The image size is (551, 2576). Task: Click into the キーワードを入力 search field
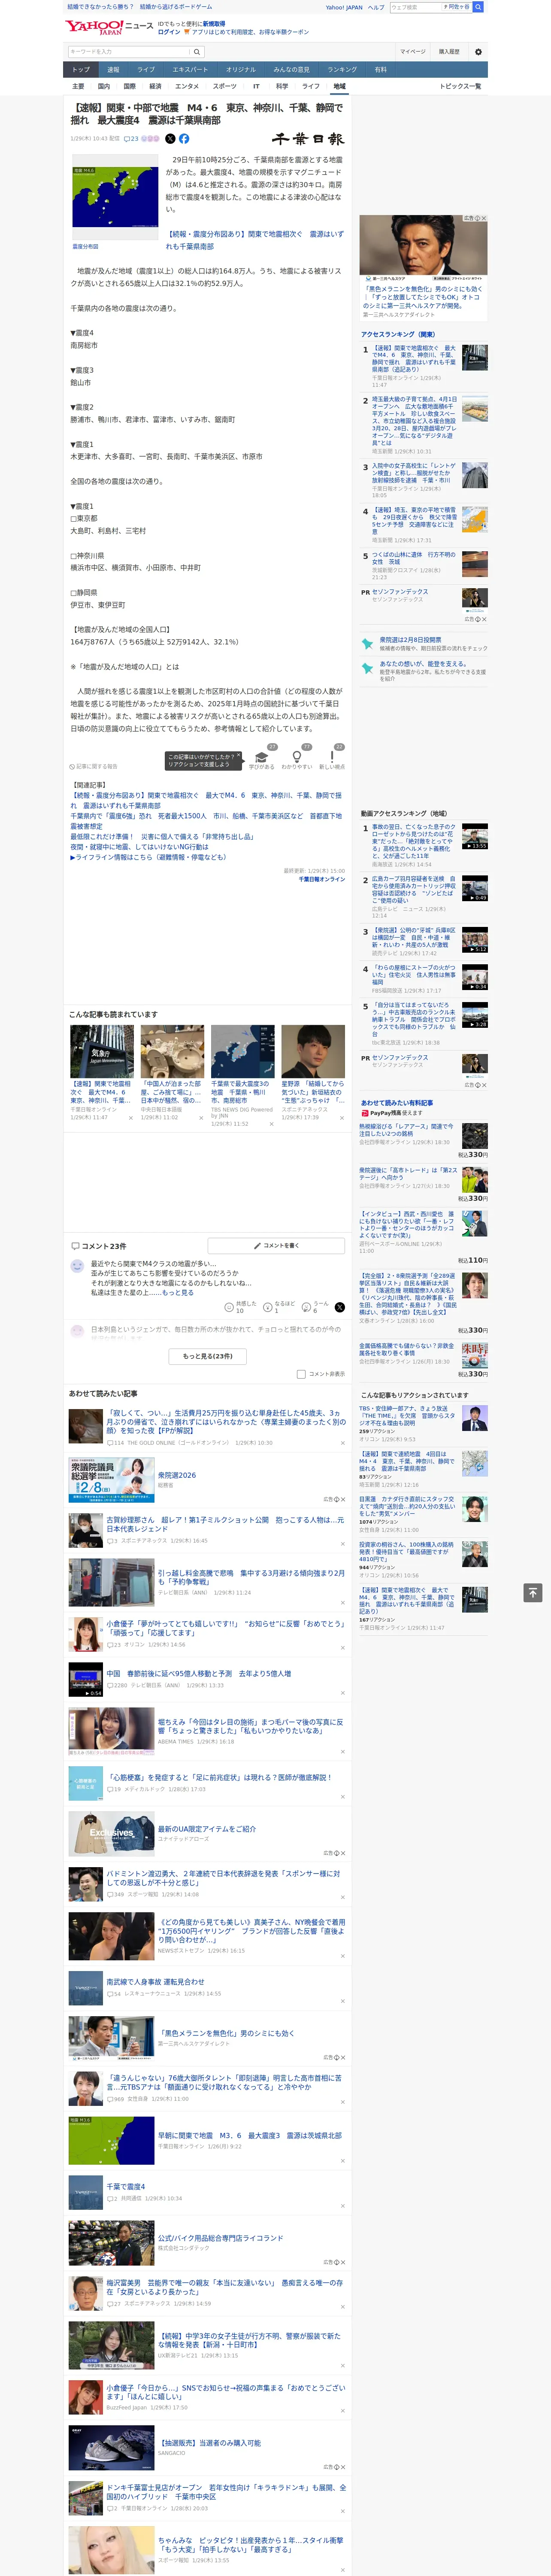click(129, 52)
